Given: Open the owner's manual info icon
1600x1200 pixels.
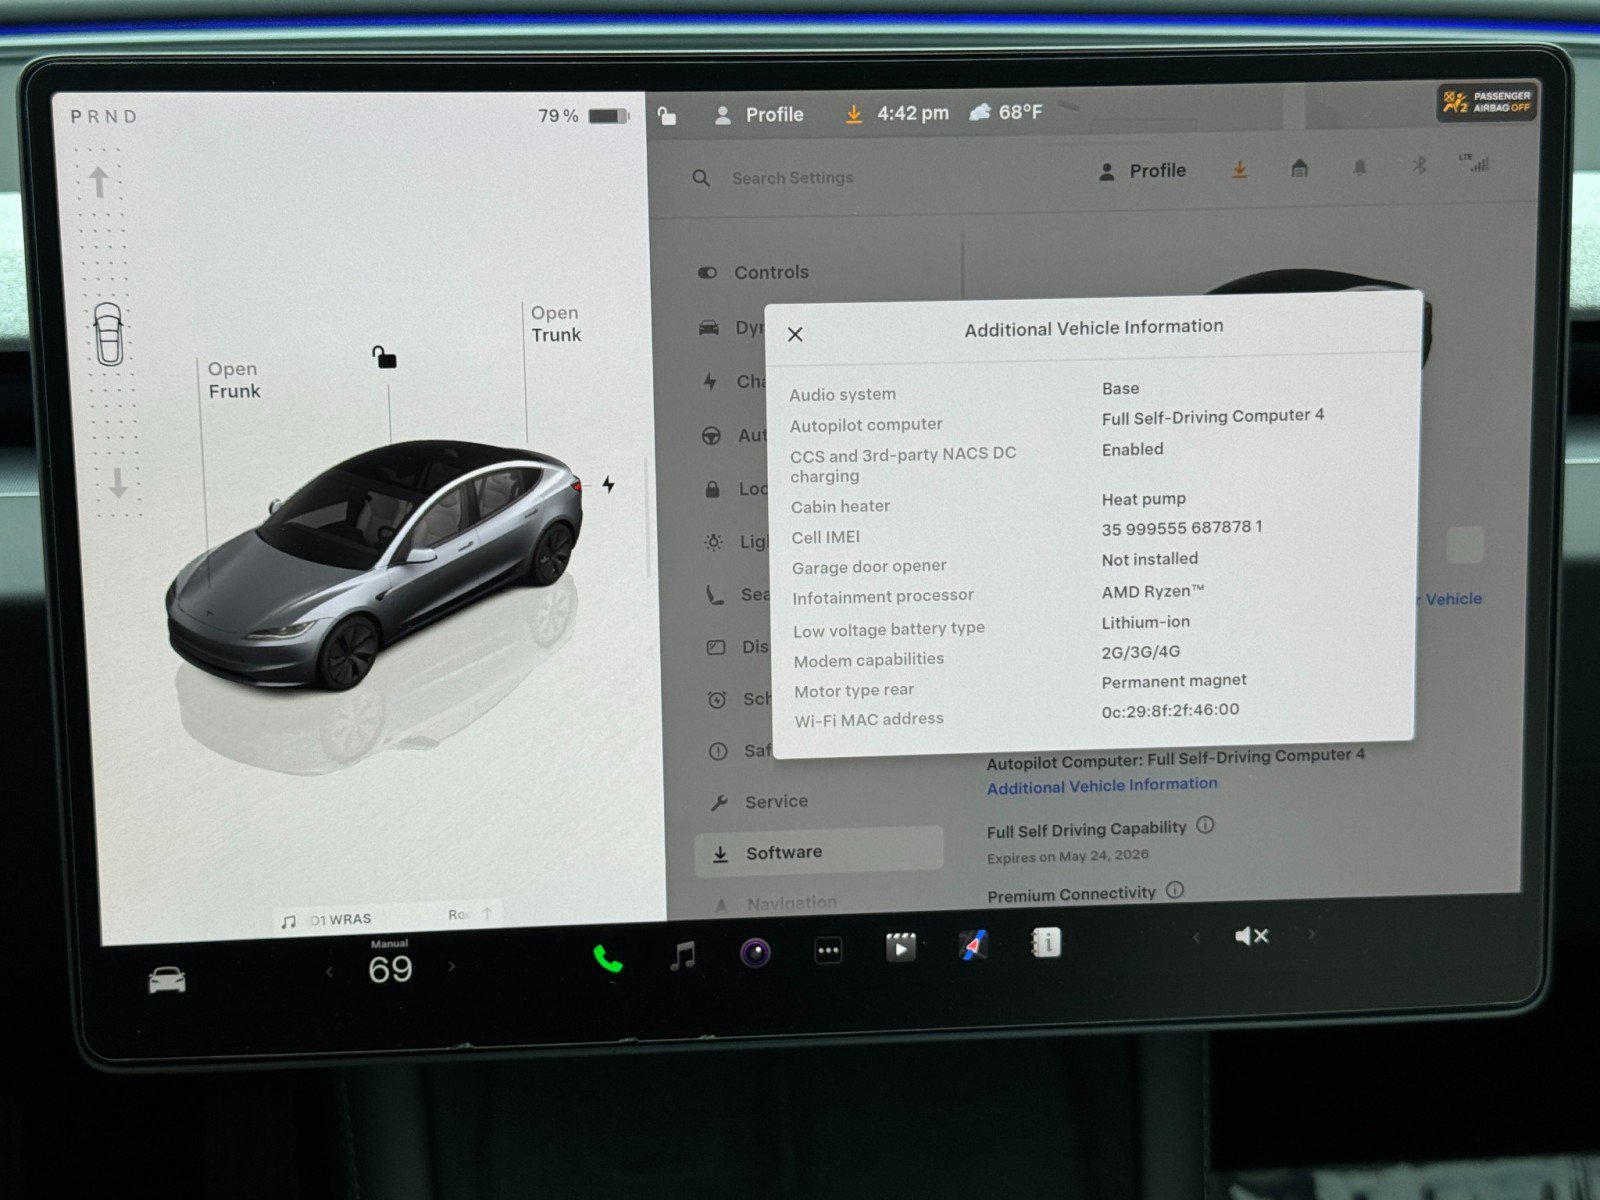Looking at the screenshot, I should pyautogui.click(x=1045, y=942).
